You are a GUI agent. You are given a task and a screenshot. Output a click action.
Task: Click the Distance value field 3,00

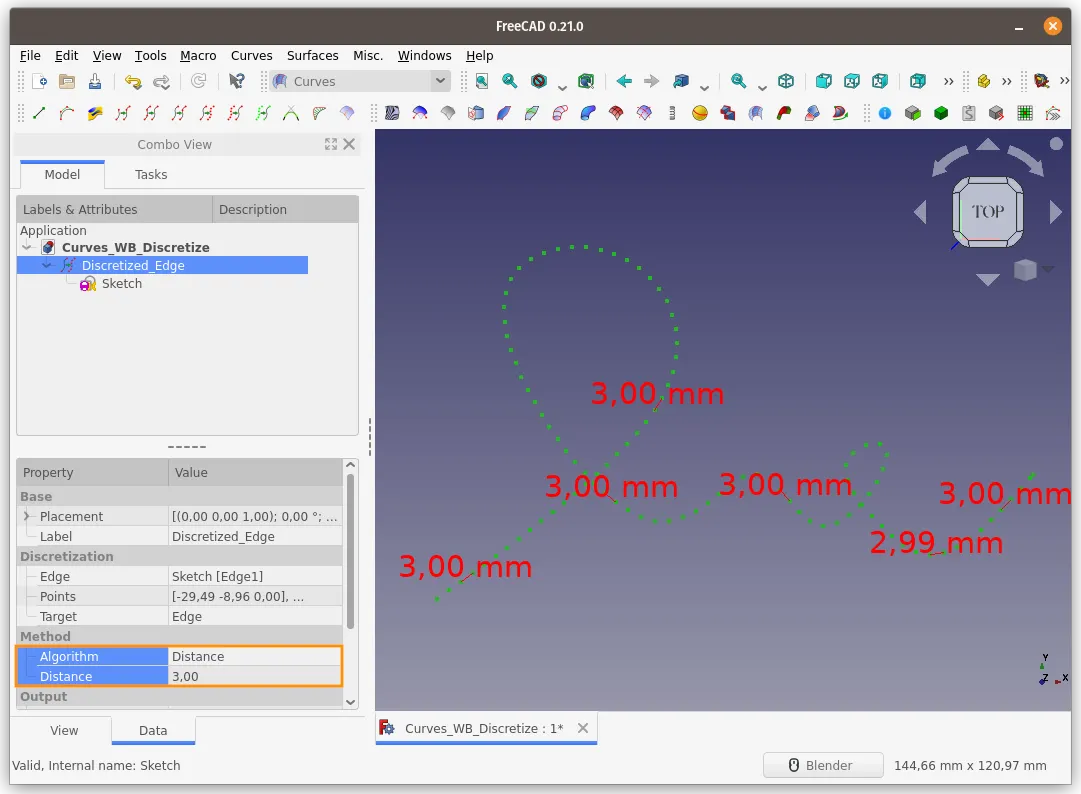(x=255, y=677)
